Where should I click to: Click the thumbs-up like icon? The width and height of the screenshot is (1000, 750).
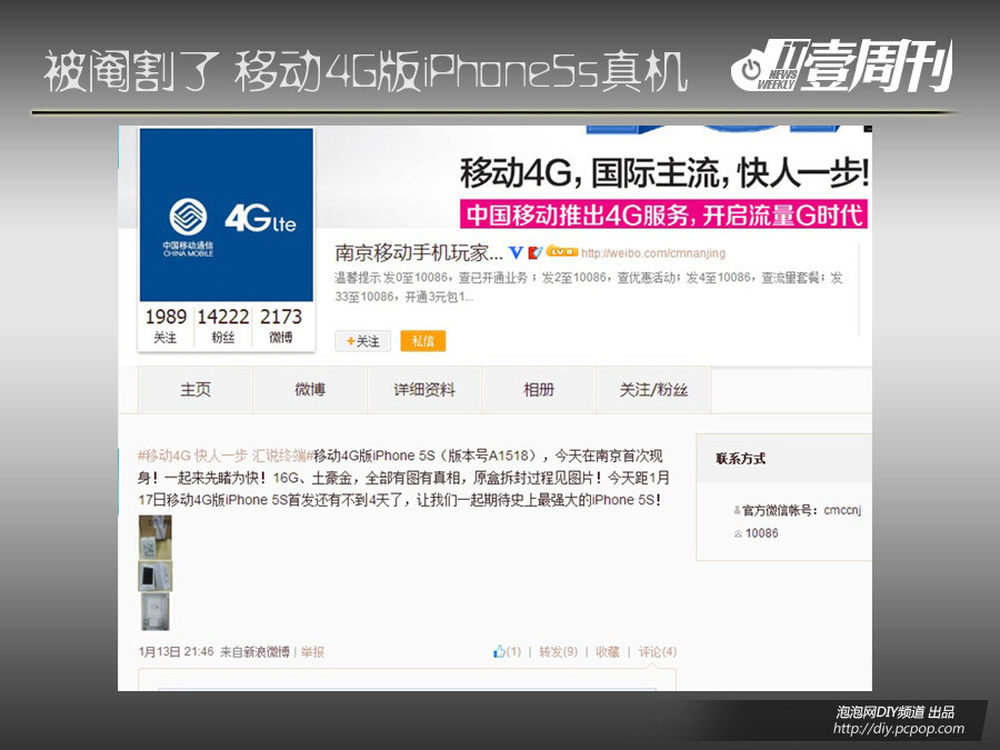click(499, 652)
